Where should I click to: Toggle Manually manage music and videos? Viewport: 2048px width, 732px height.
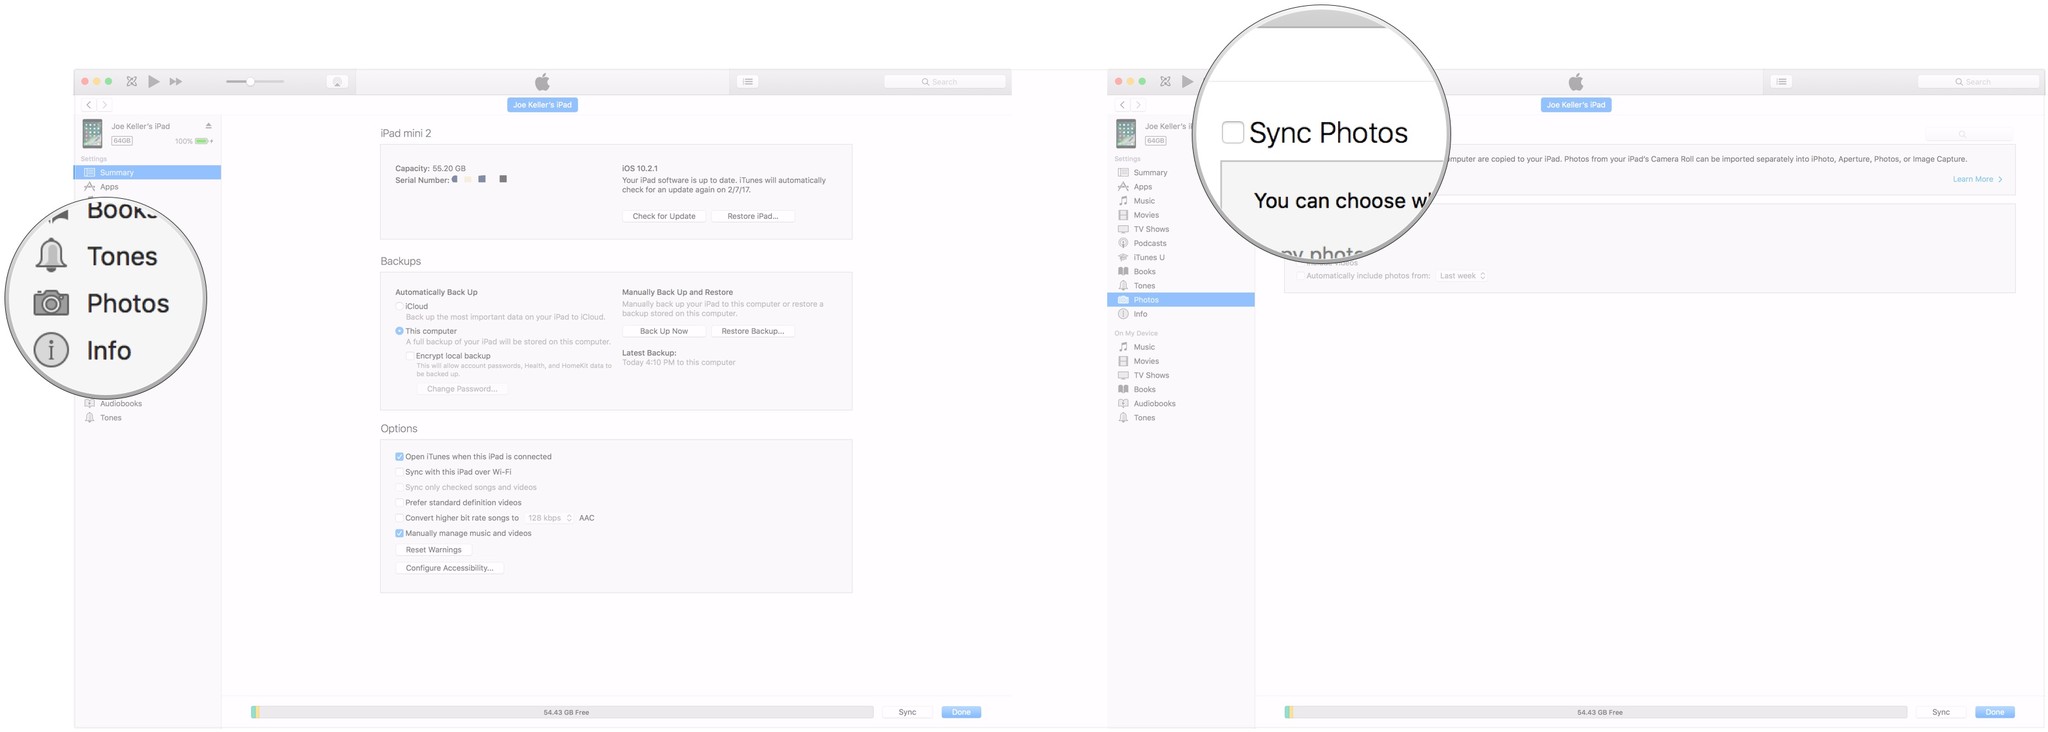(x=399, y=534)
